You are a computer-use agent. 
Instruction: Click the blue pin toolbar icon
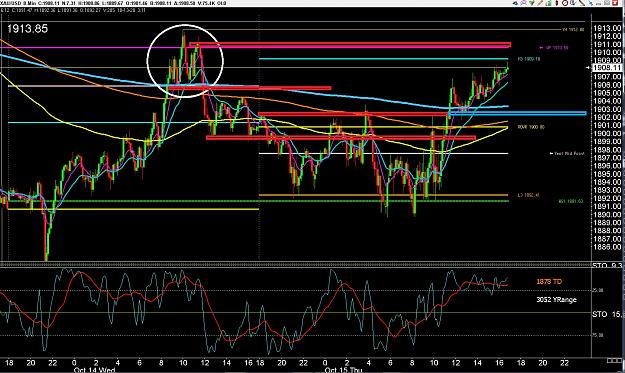(591, 3)
